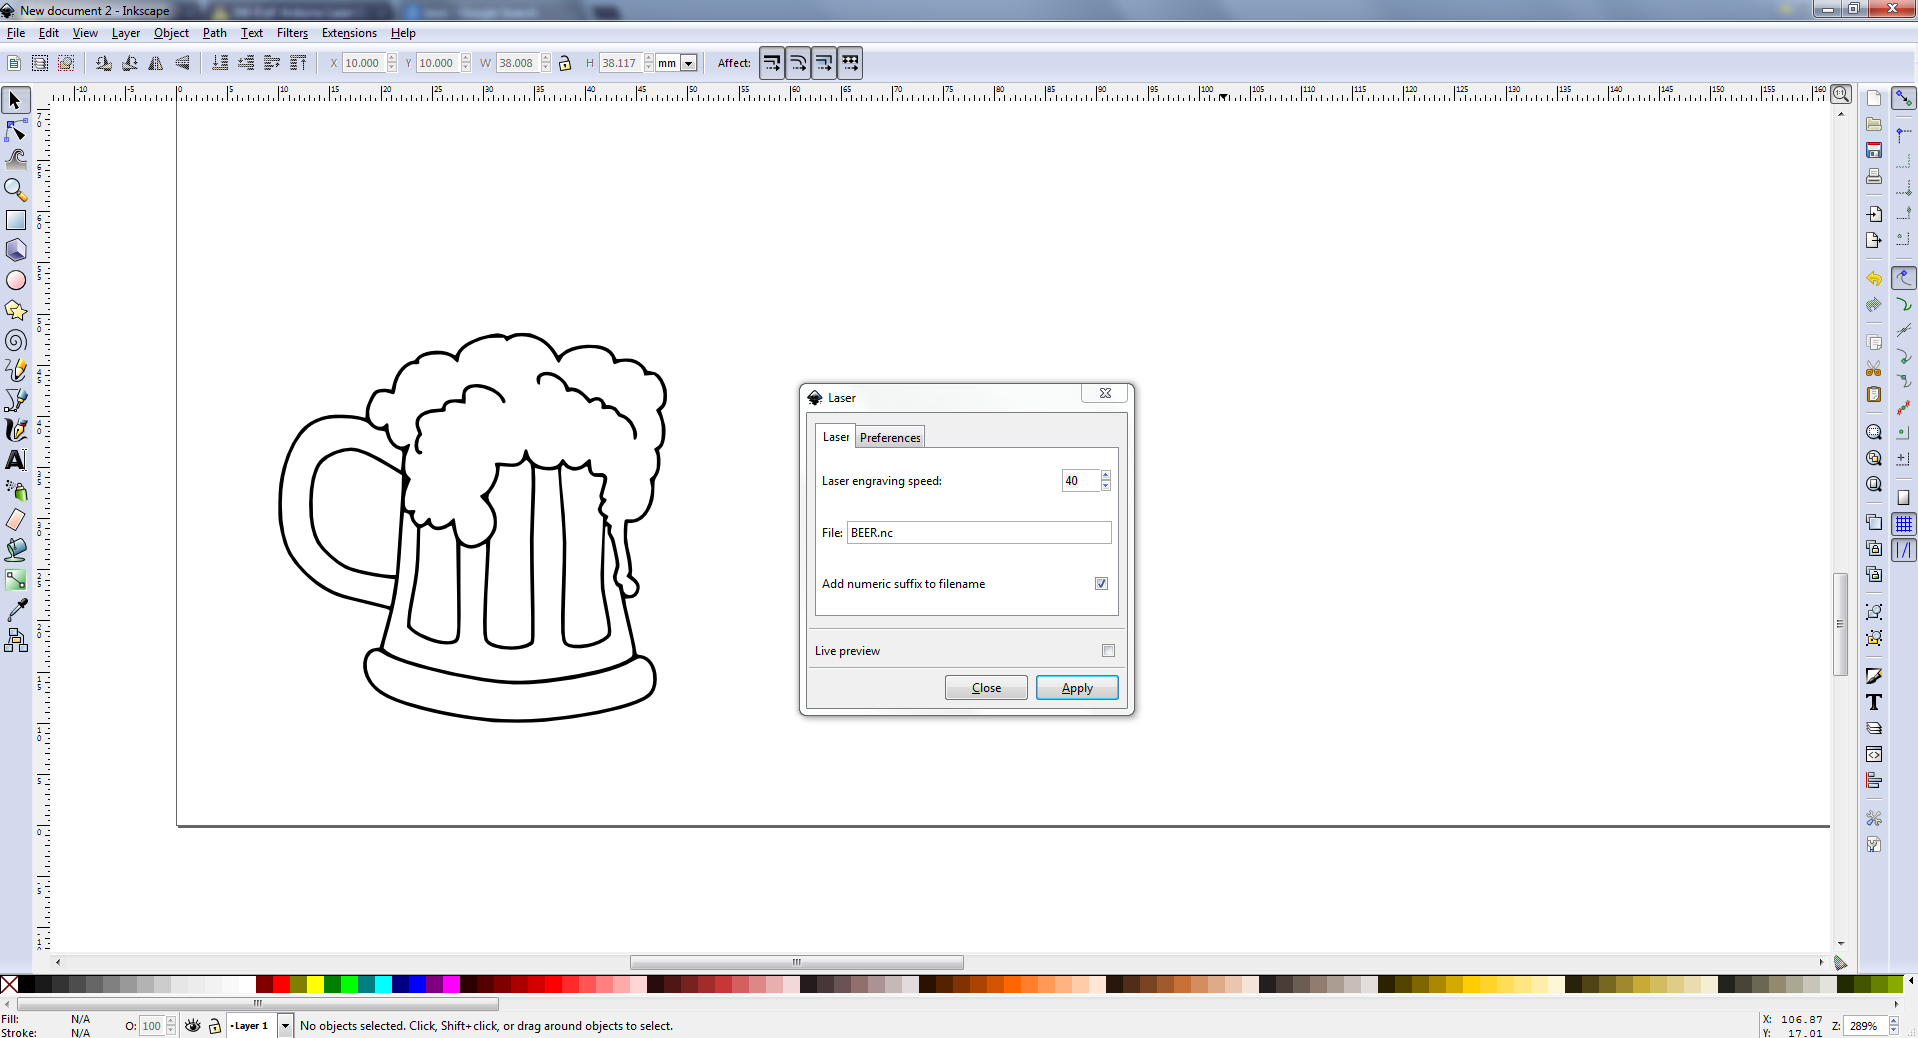Image resolution: width=1918 pixels, height=1038 pixels.
Task: Toggle current layer lock
Action: pyautogui.click(x=214, y=1026)
